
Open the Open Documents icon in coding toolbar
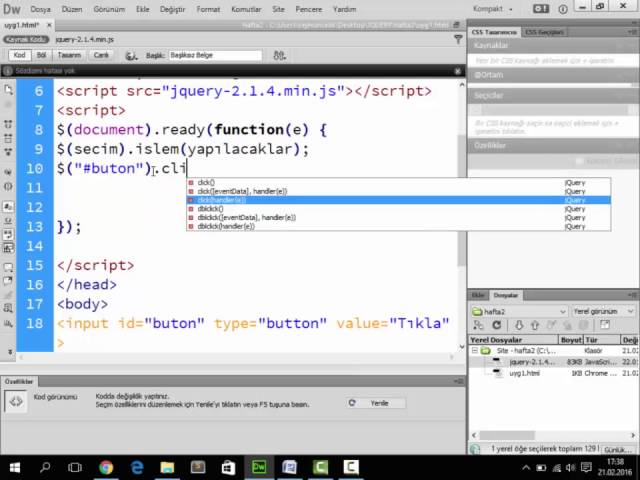8,90
